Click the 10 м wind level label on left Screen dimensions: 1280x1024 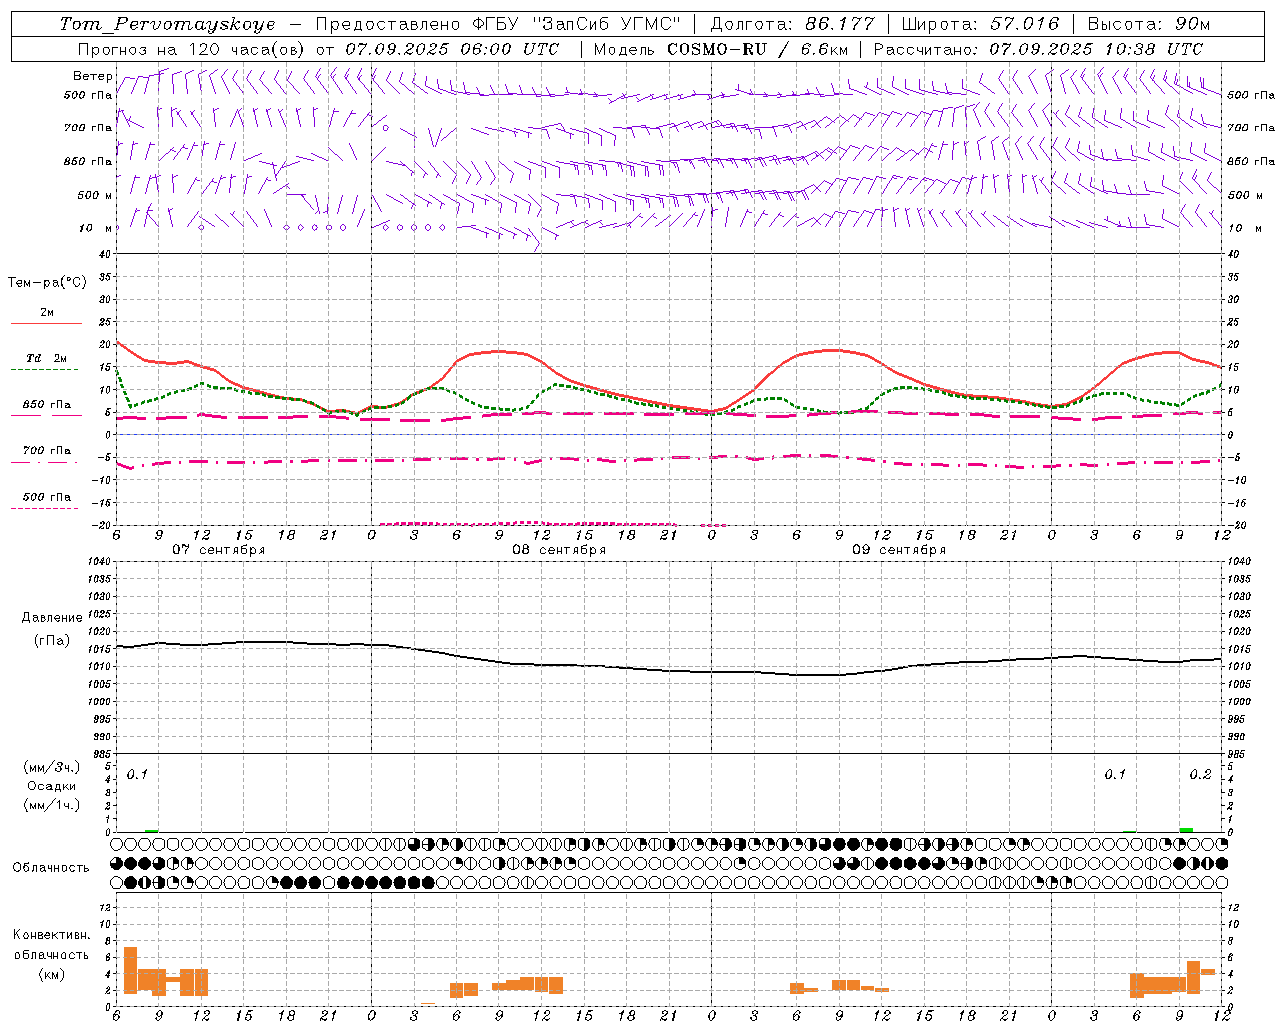click(95, 228)
